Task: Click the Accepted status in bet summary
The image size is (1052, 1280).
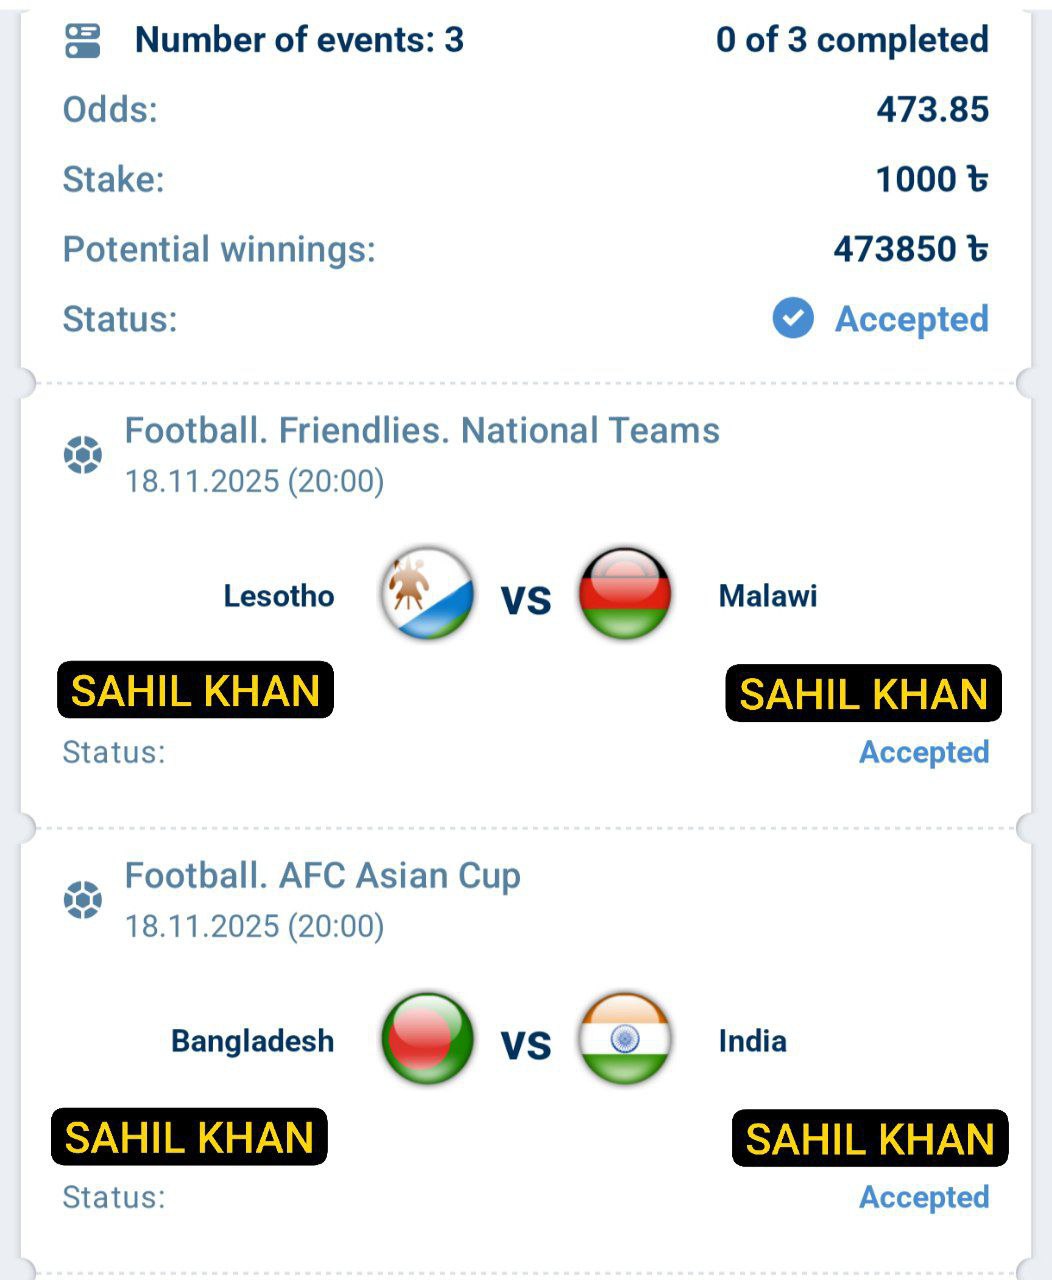Action: (911, 319)
